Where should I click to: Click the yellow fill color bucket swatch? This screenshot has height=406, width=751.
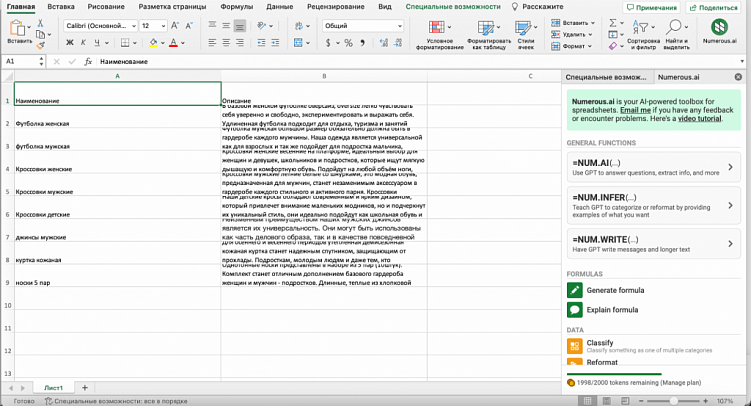(x=153, y=43)
